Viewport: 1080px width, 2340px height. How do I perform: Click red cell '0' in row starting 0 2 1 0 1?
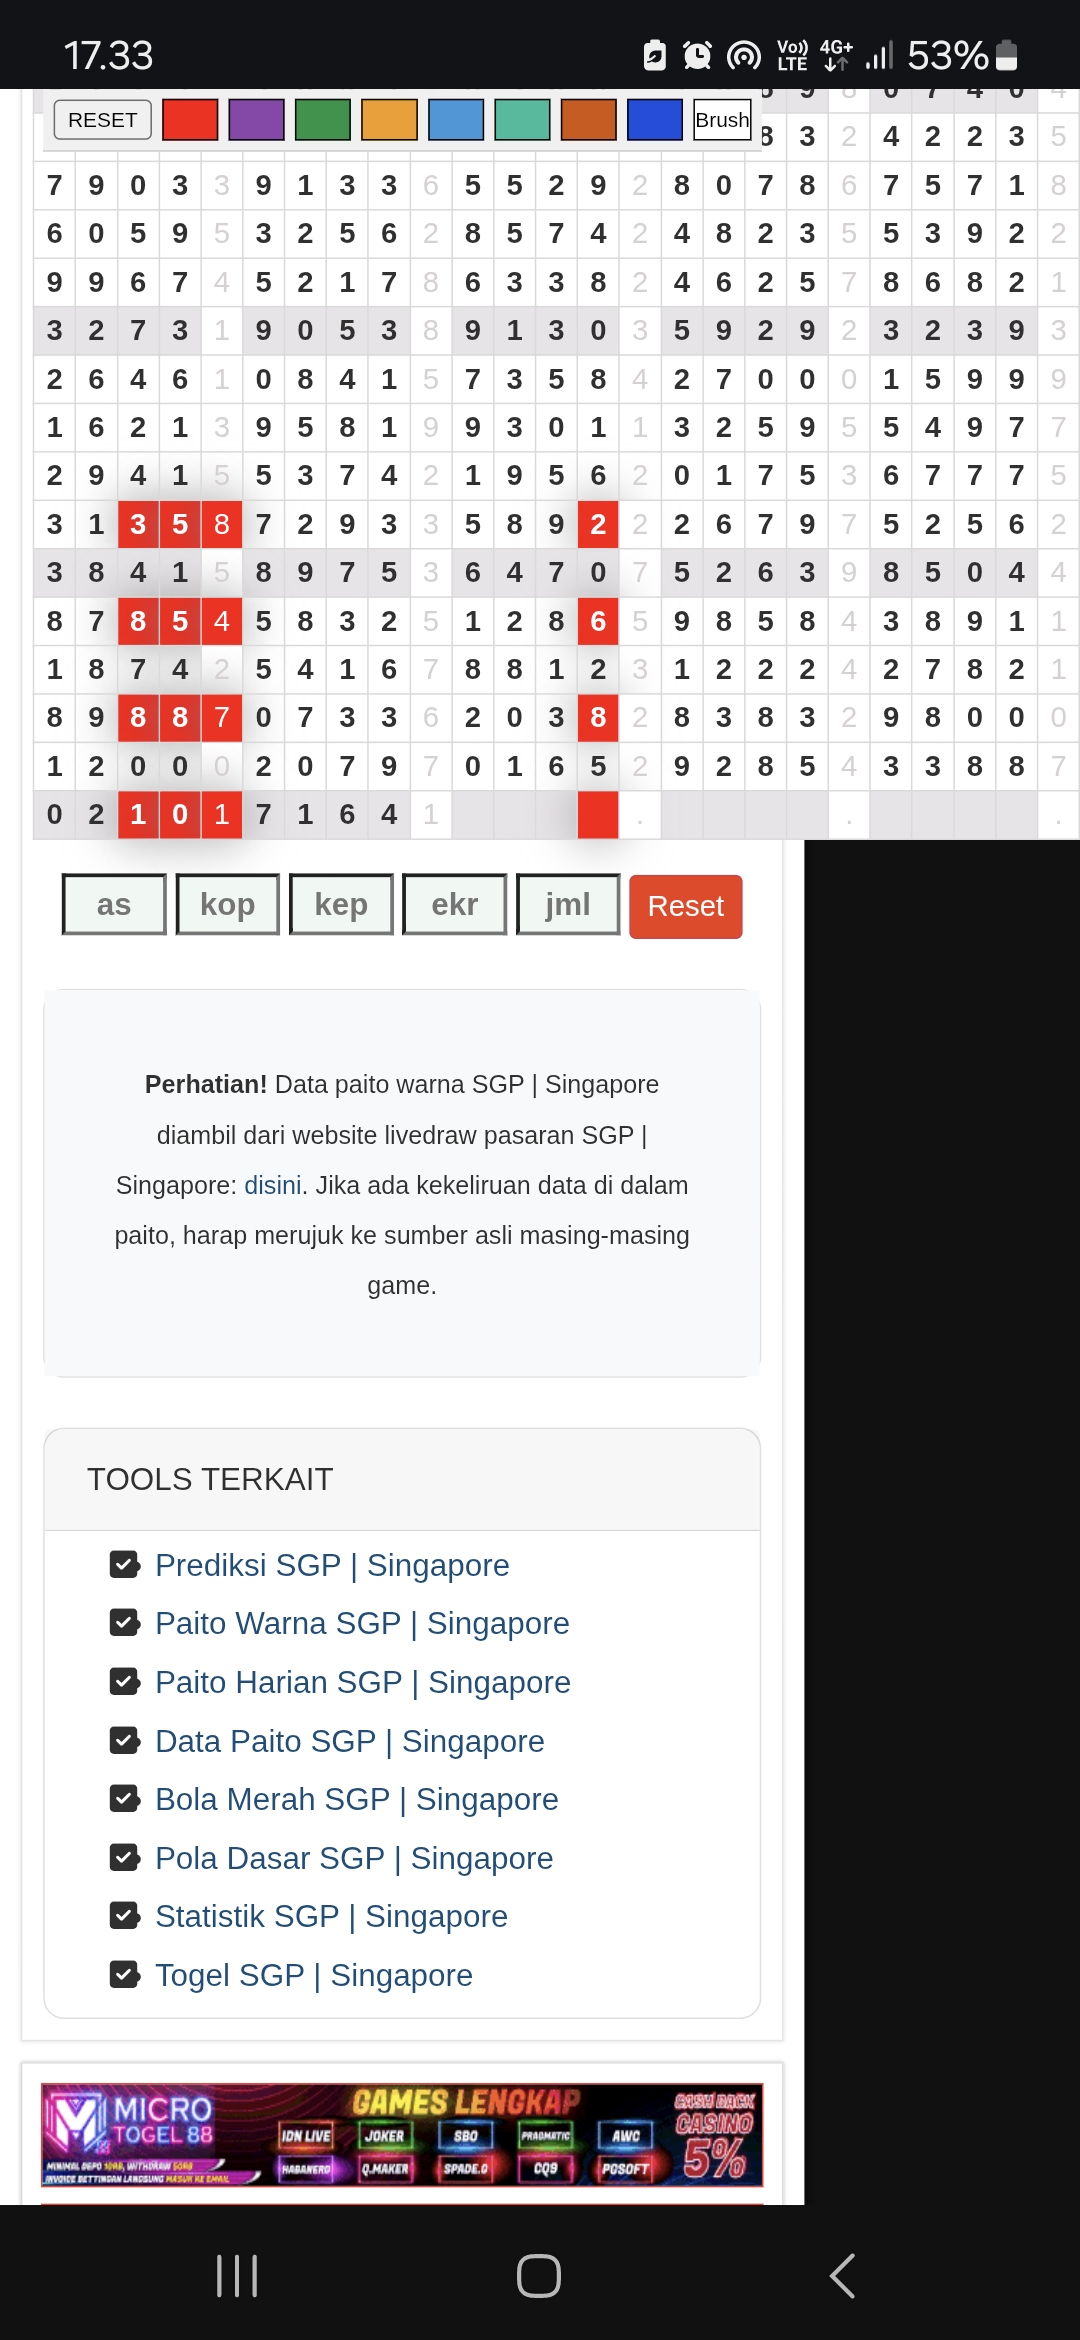(x=180, y=814)
